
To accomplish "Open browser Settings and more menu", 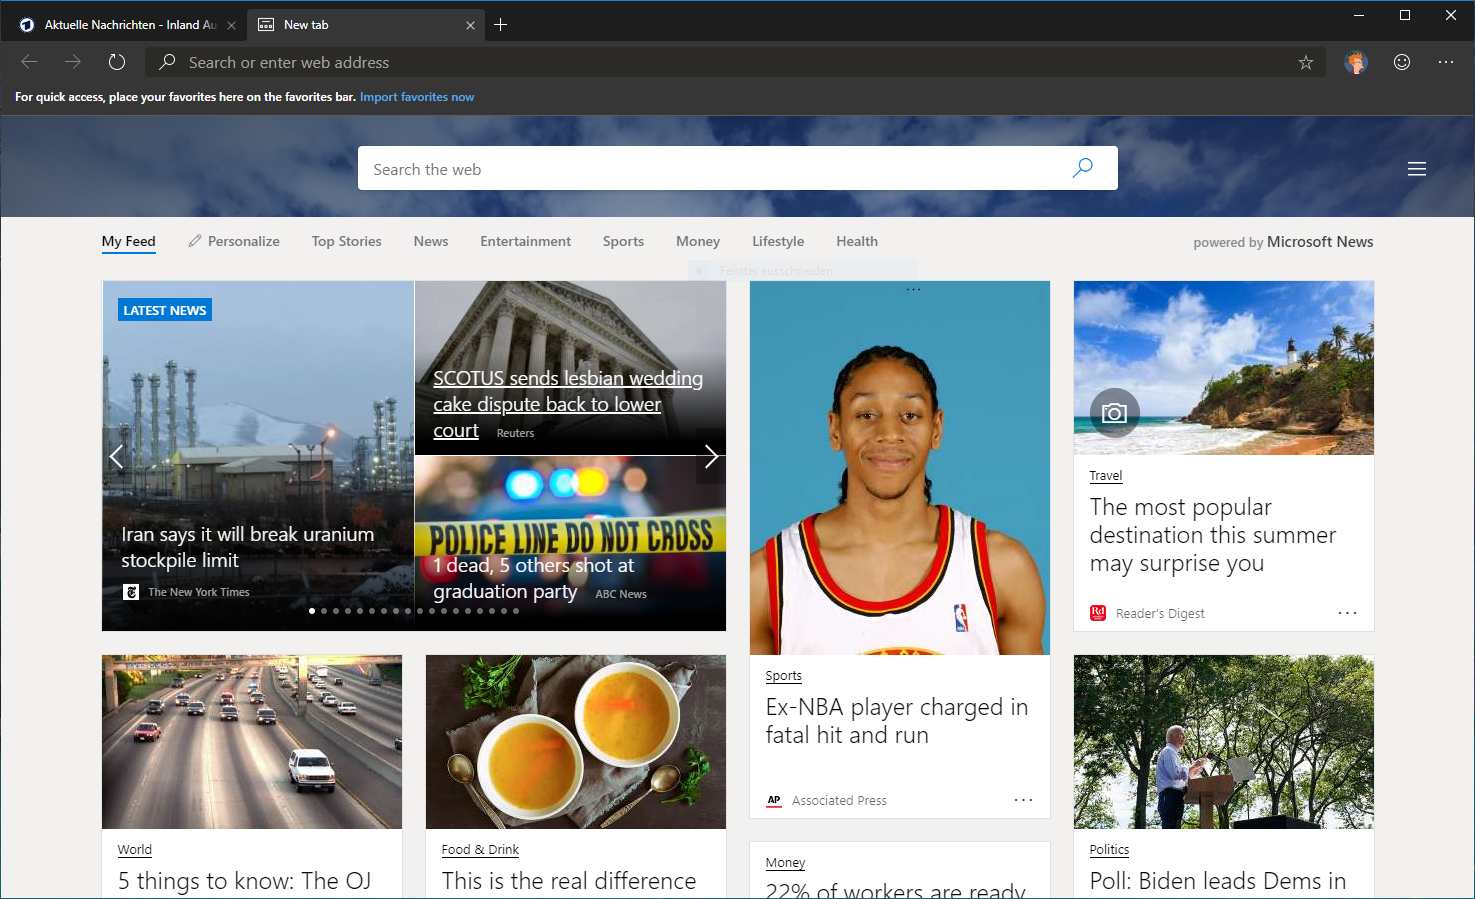I will pyautogui.click(x=1446, y=62).
